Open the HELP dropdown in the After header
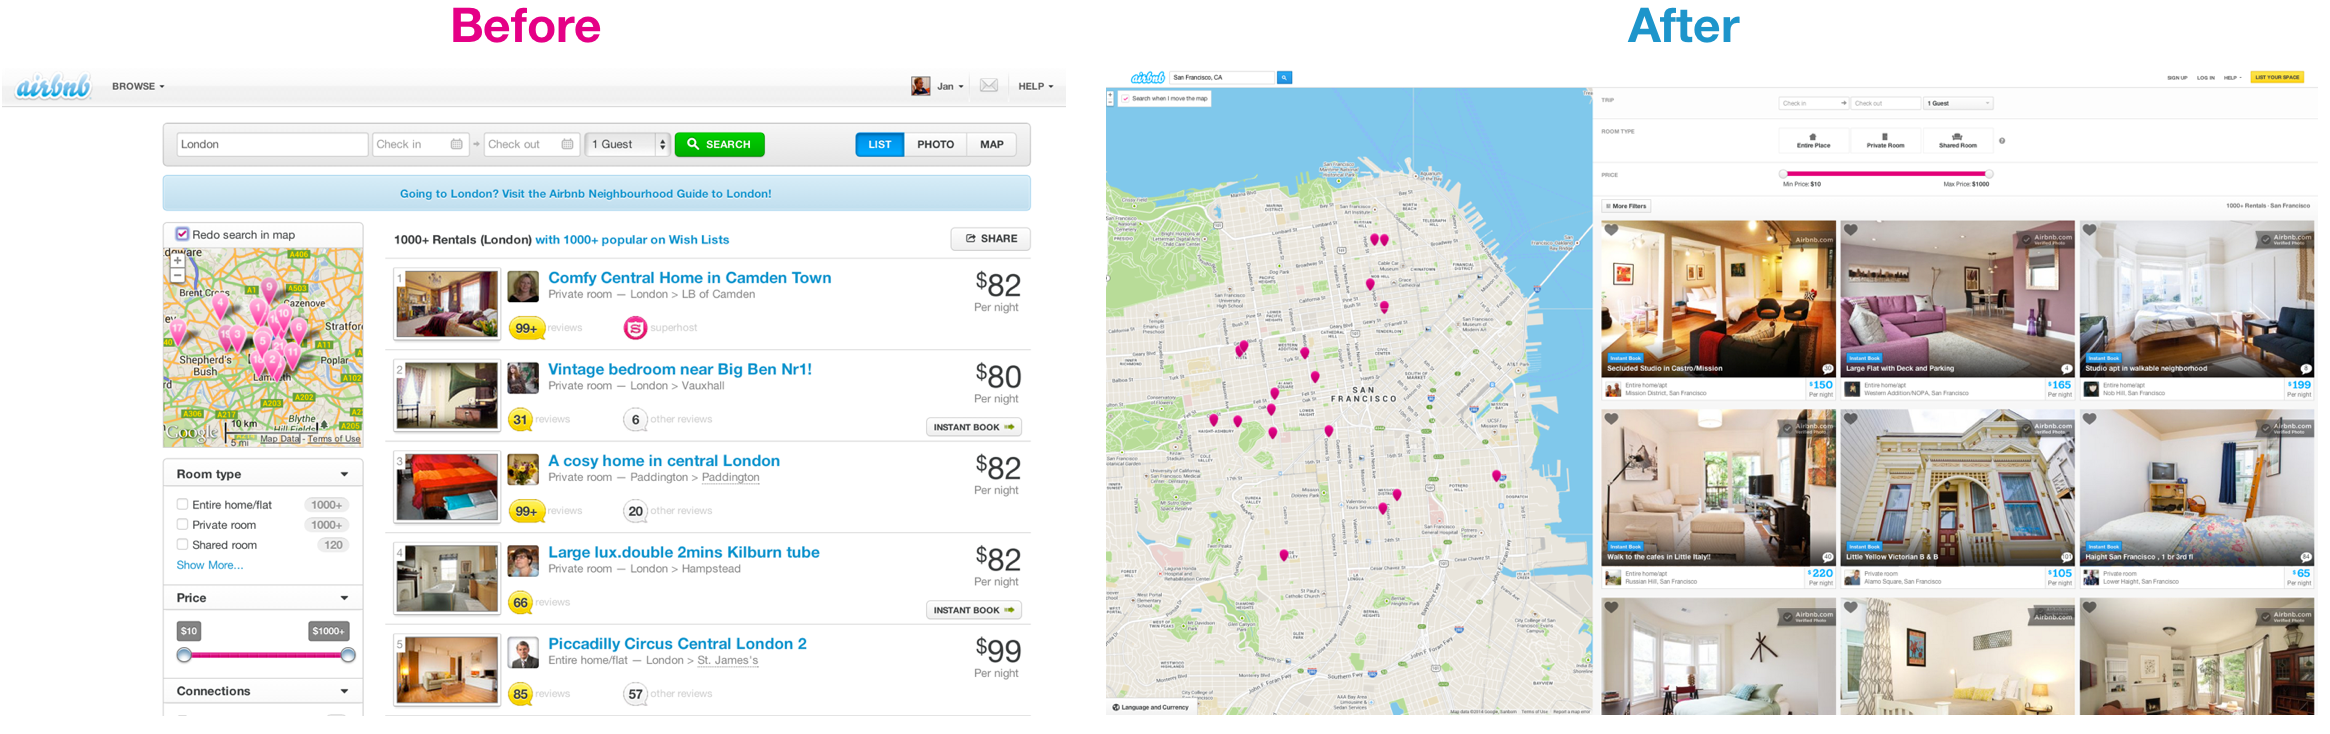This screenshot has width=2330, height=734. point(2232,77)
